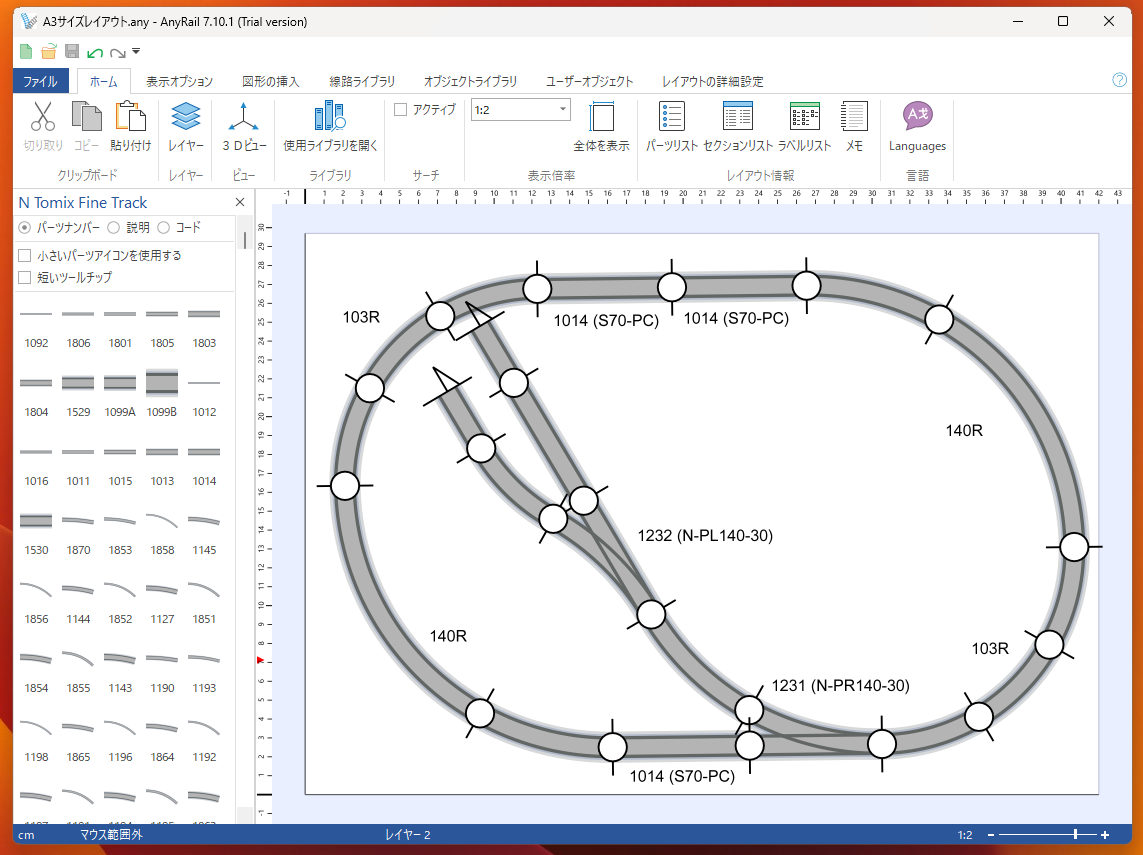Select track part 1864
This screenshot has width=1143, height=855.
(162, 740)
